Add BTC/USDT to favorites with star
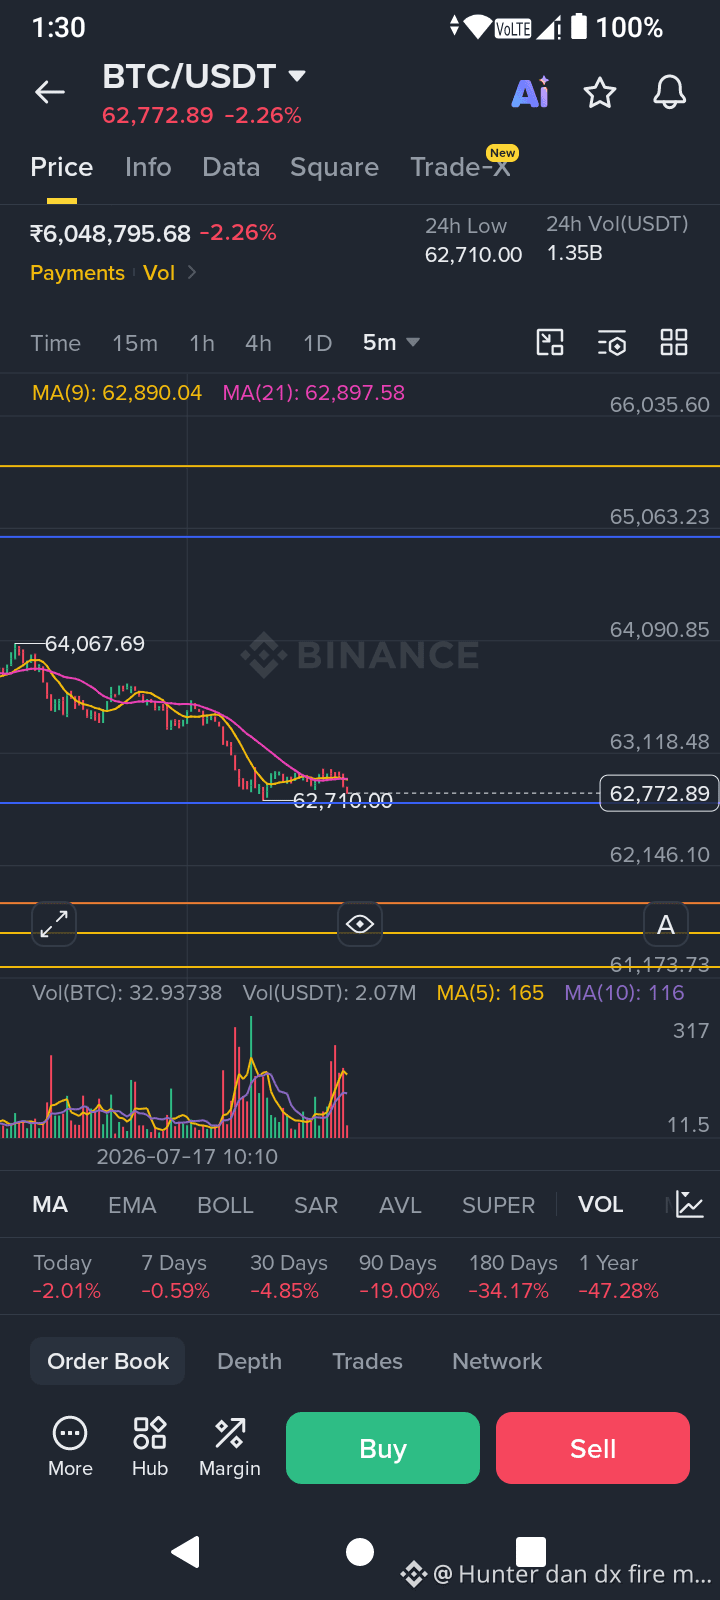The width and height of the screenshot is (720, 1600). pos(600,93)
